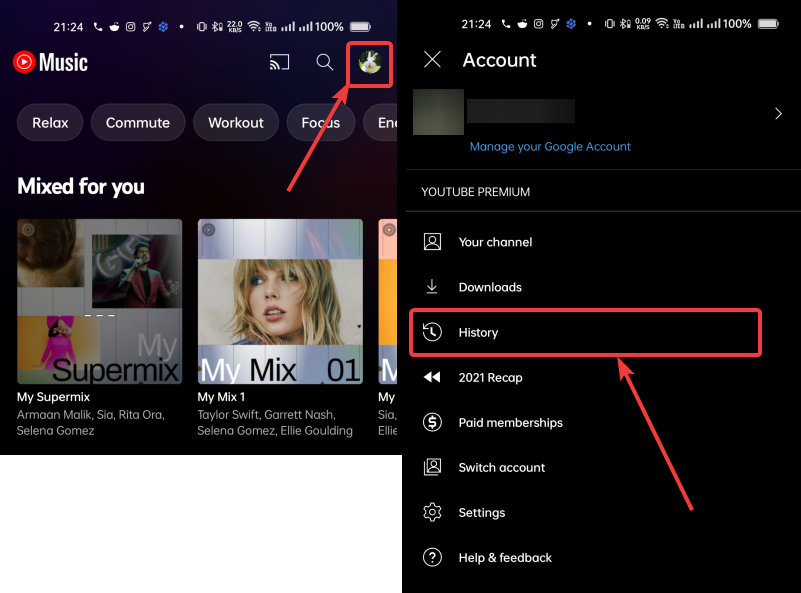Tap the Wi-Fi icon in left status bar

(x=254, y=26)
